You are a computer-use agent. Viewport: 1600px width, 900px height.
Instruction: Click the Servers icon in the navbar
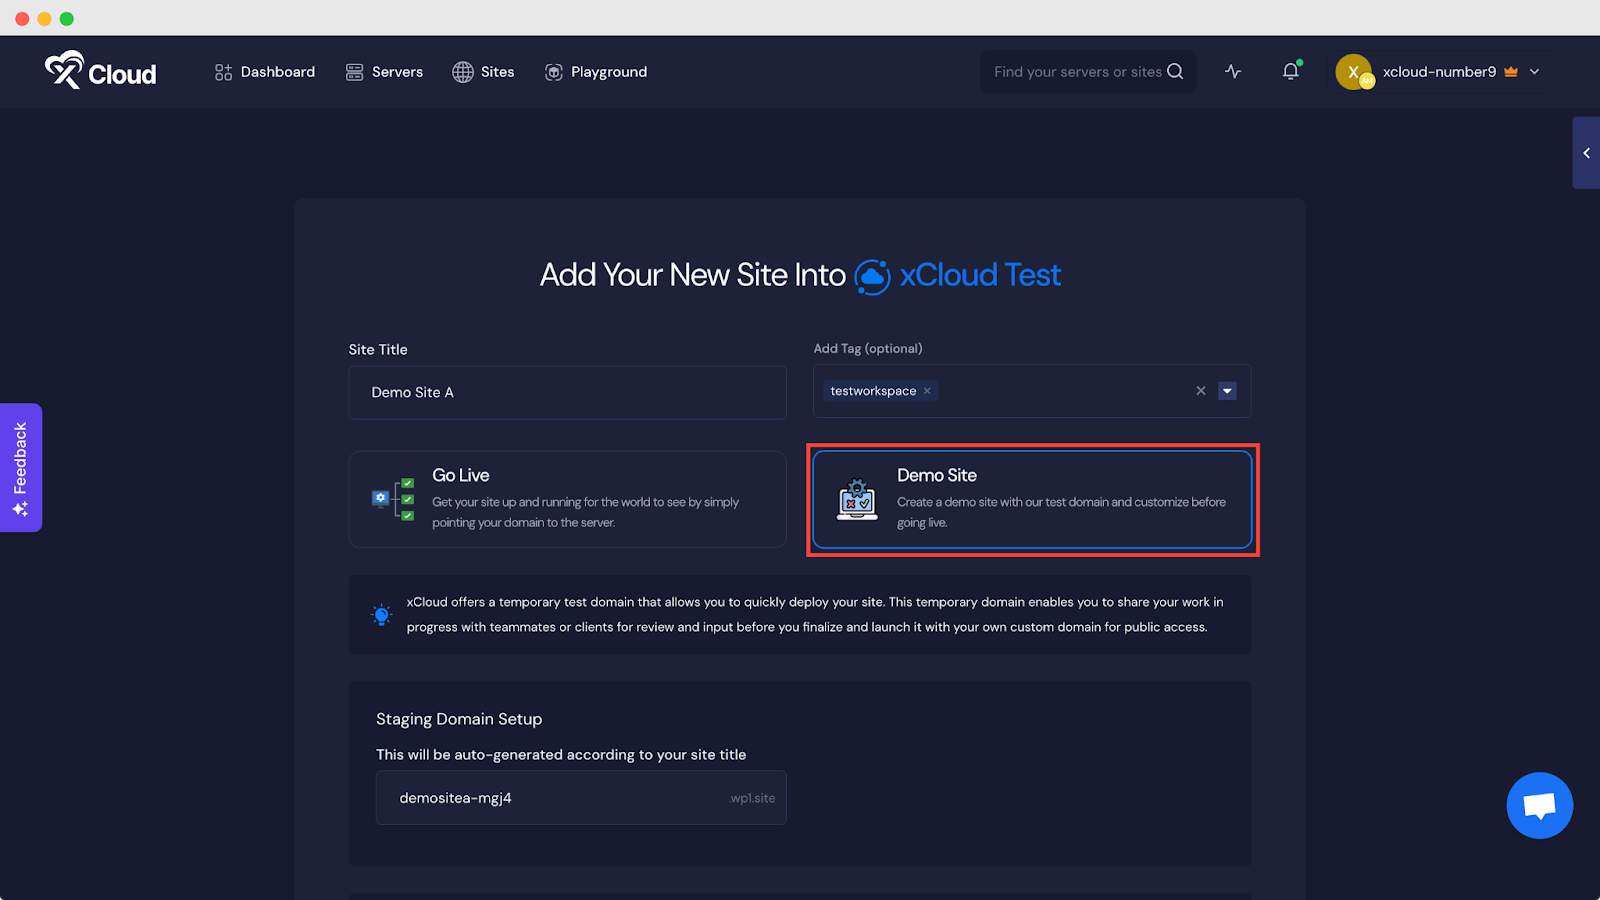coord(354,71)
